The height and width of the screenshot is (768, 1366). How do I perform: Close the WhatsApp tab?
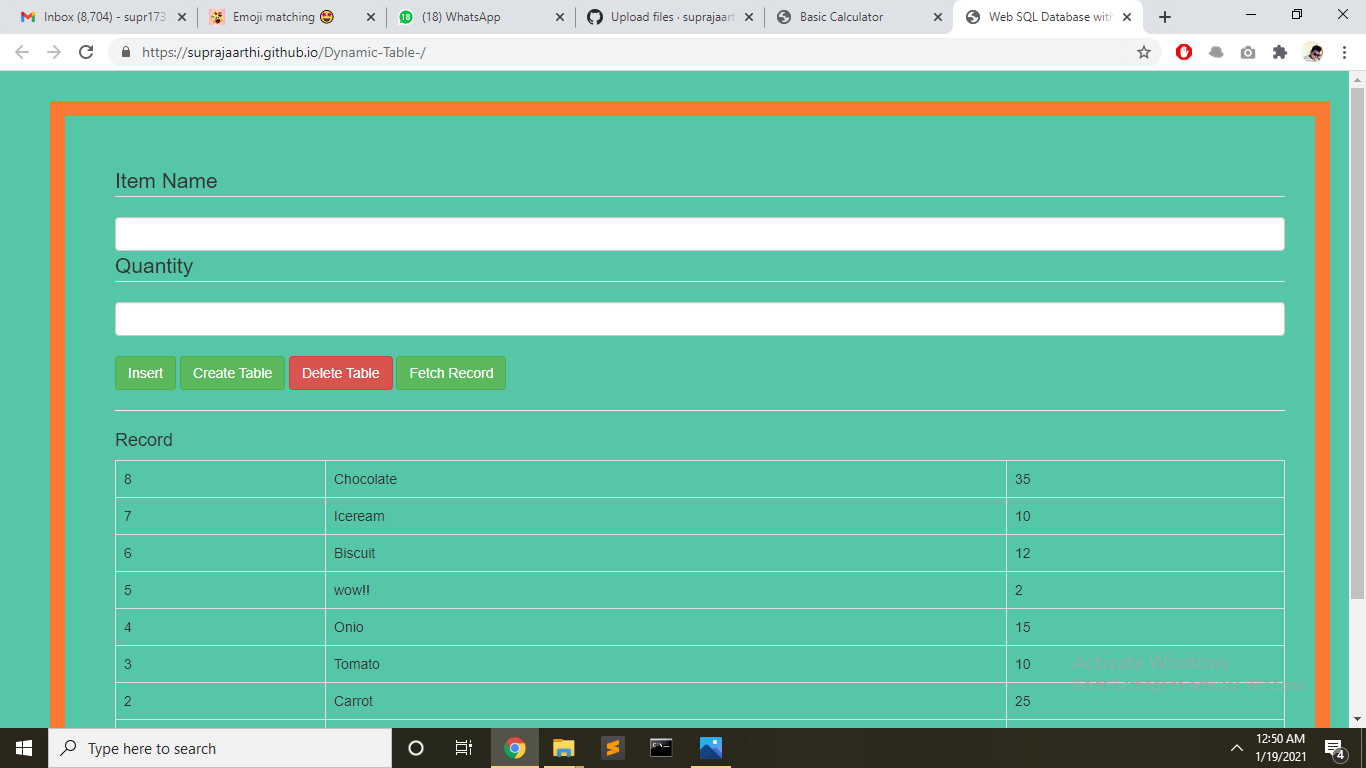pyautogui.click(x=559, y=17)
